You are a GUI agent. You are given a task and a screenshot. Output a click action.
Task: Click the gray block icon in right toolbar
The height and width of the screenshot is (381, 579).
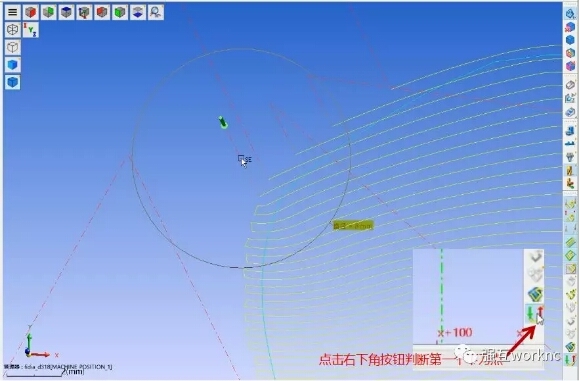click(570, 85)
